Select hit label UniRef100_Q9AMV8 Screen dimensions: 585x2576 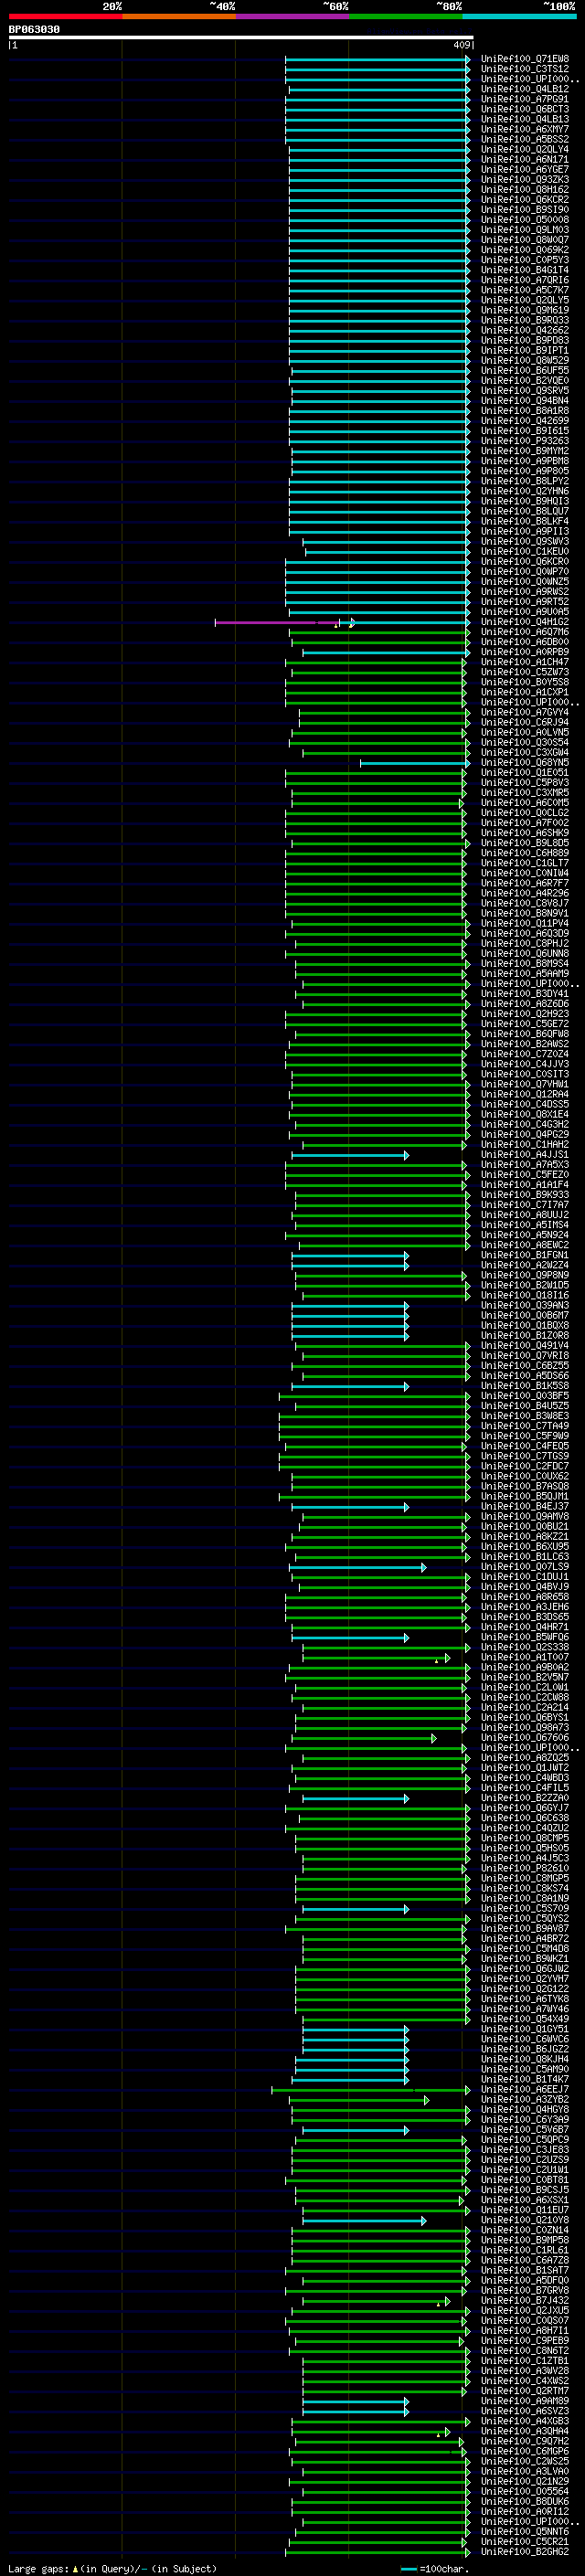point(525,1517)
